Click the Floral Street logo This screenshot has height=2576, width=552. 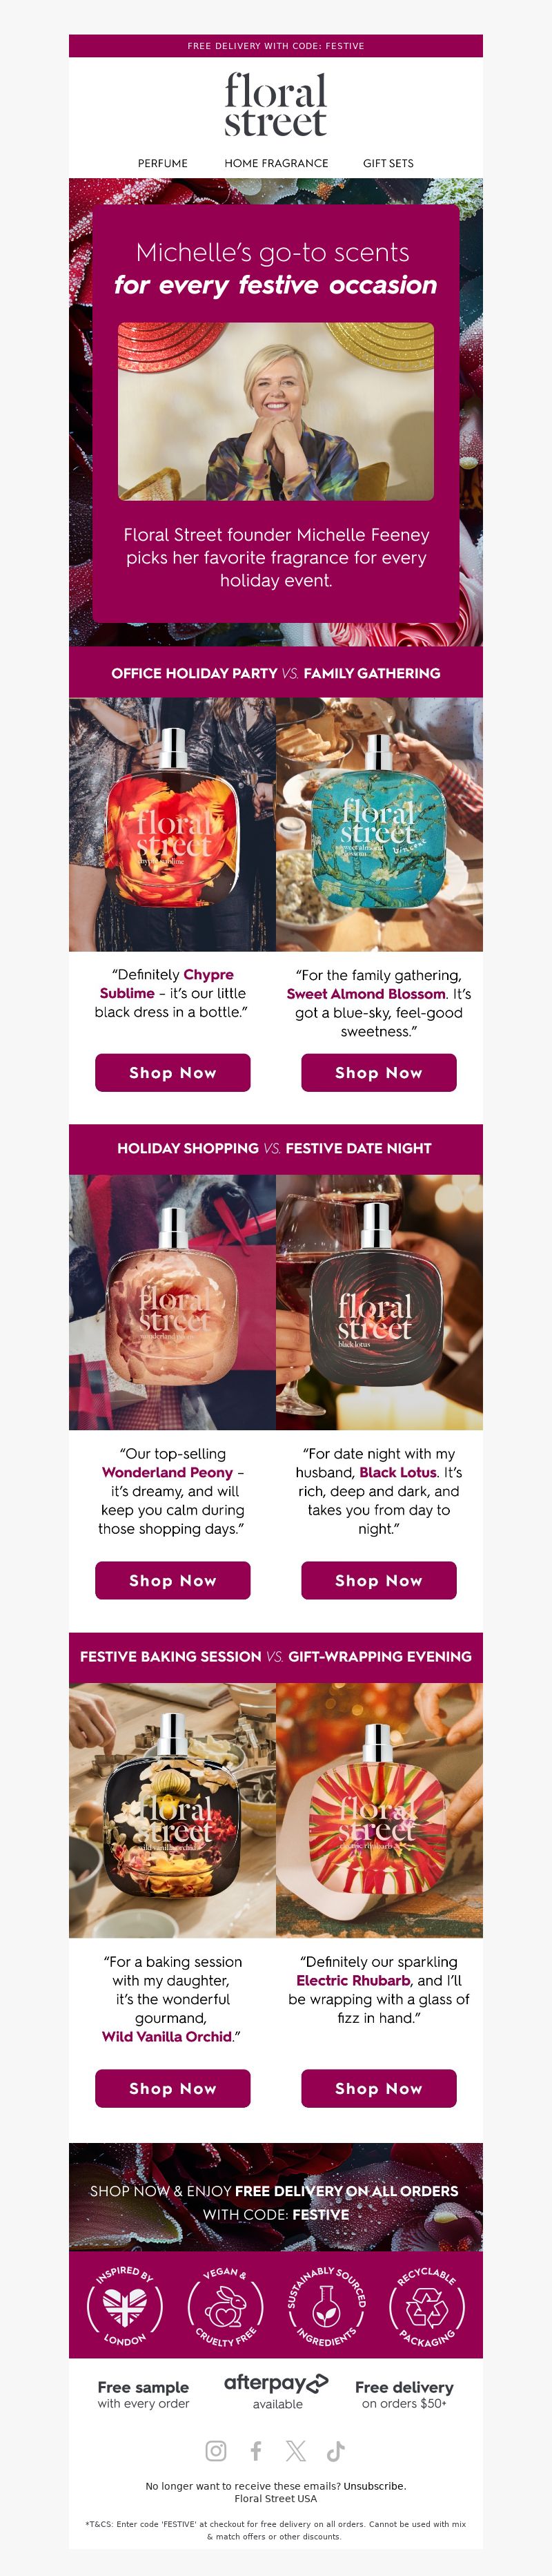276,104
